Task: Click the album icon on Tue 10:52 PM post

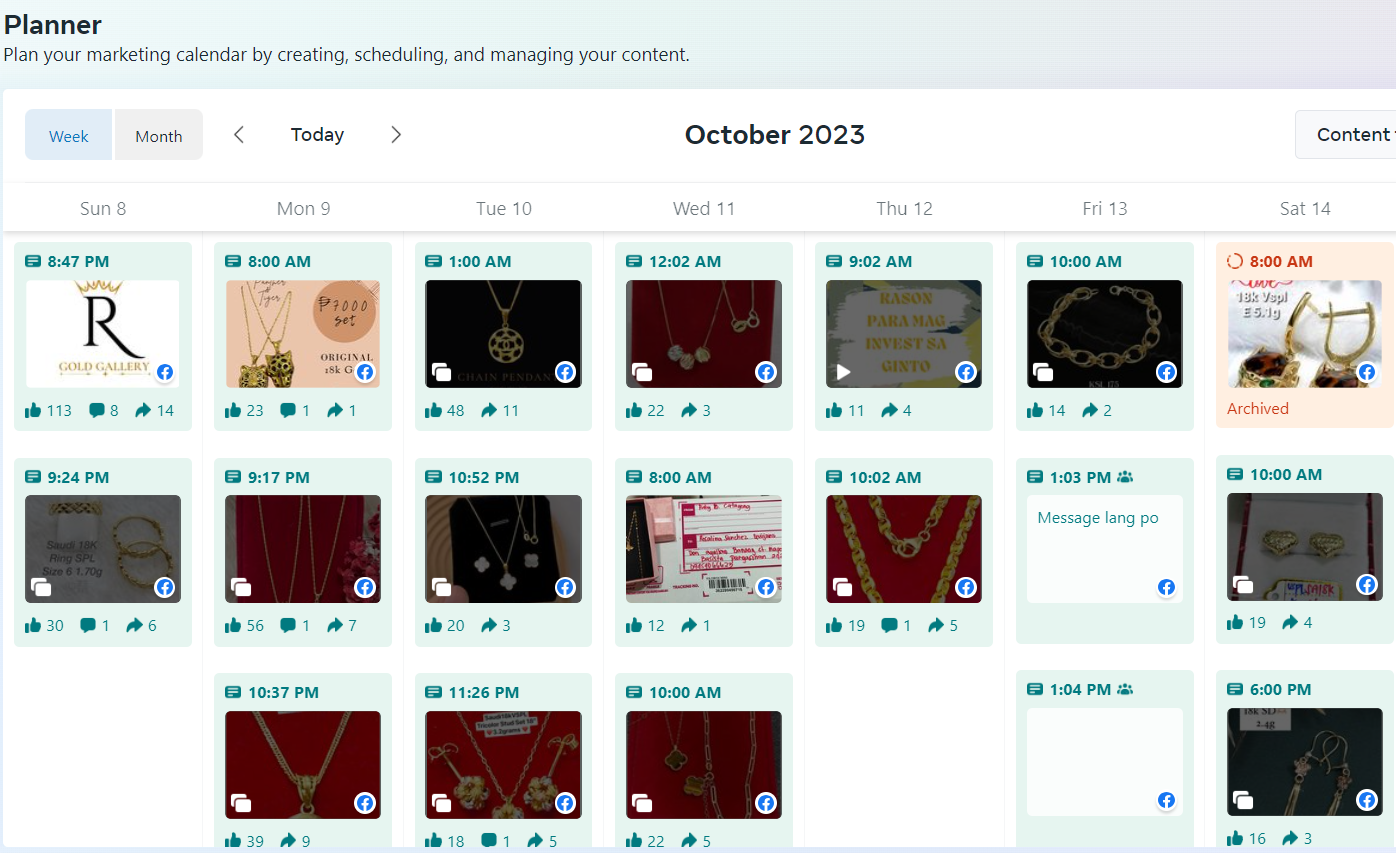Action: tap(441, 587)
